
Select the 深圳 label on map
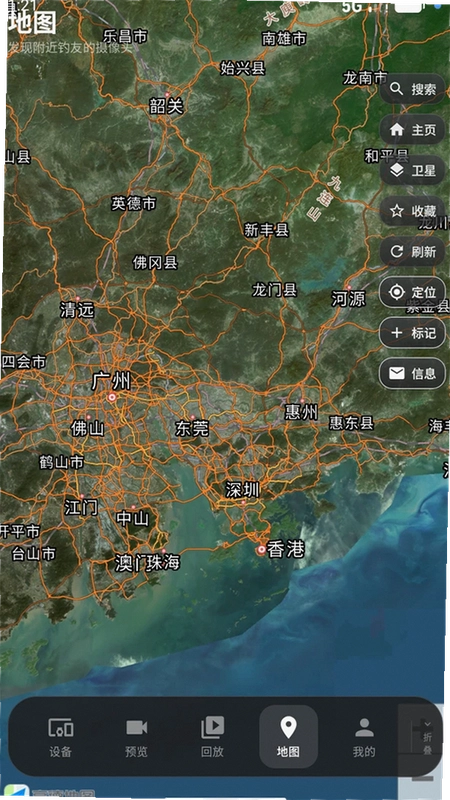point(243,490)
